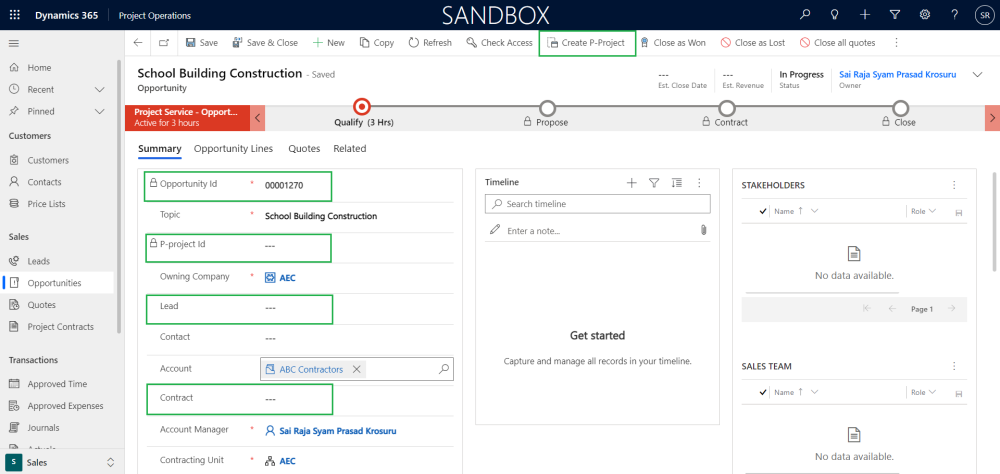Viewport: 1000px width, 474px height.
Task: Create a New opportunity record
Action: [x=328, y=43]
